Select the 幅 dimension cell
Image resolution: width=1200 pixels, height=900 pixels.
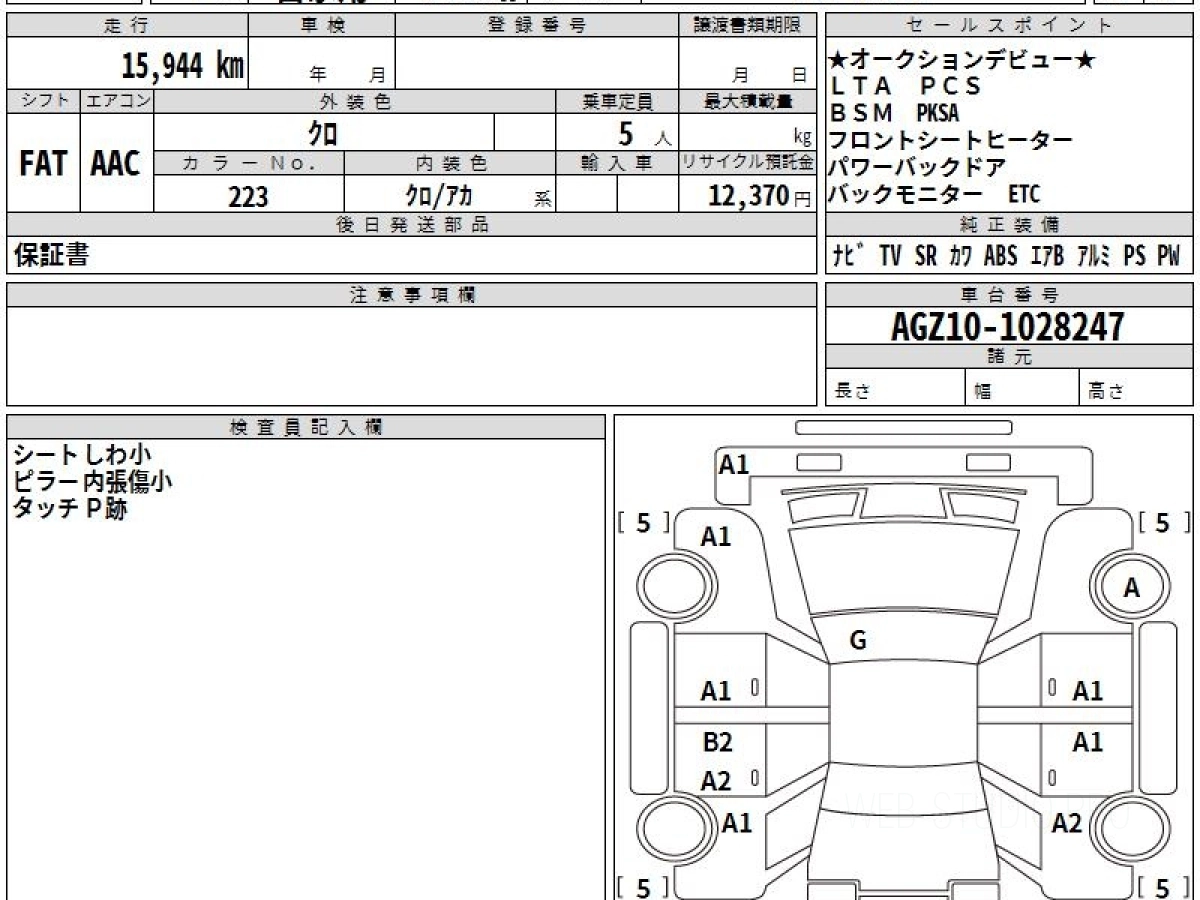pyautogui.click(x=1022, y=388)
